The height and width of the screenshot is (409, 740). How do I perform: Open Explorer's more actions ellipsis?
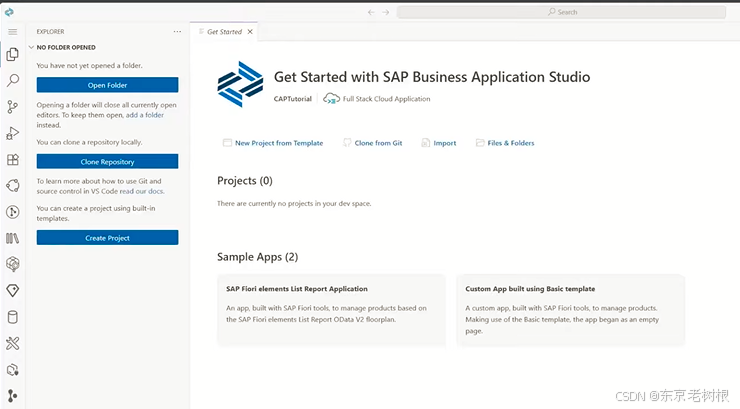point(177,32)
